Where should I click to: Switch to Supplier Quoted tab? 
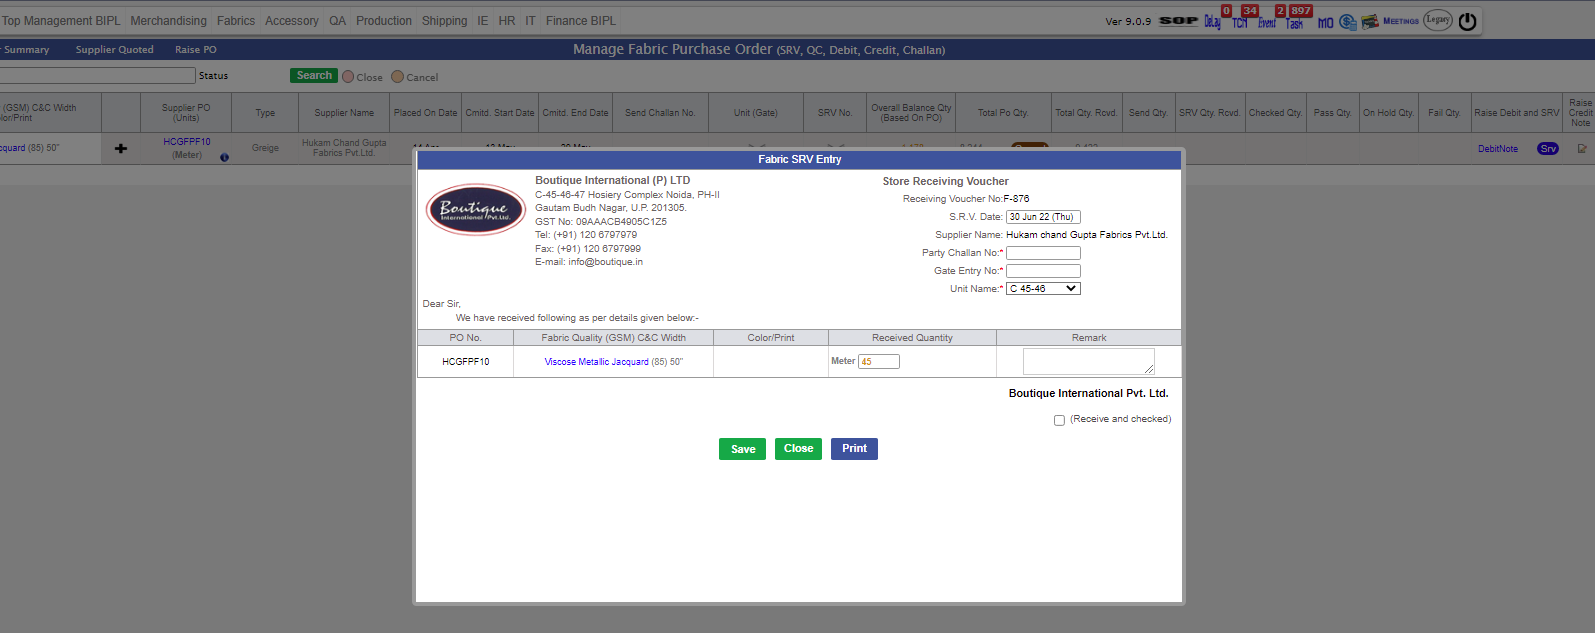(x=115, y=50)
